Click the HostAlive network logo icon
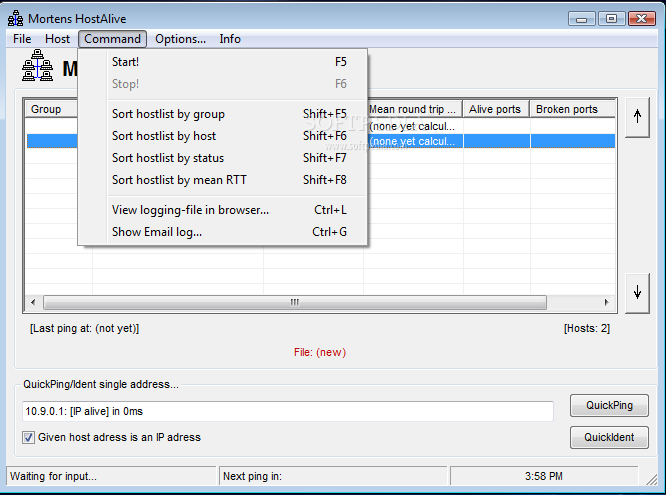The image size is (666, 495). 37,65
